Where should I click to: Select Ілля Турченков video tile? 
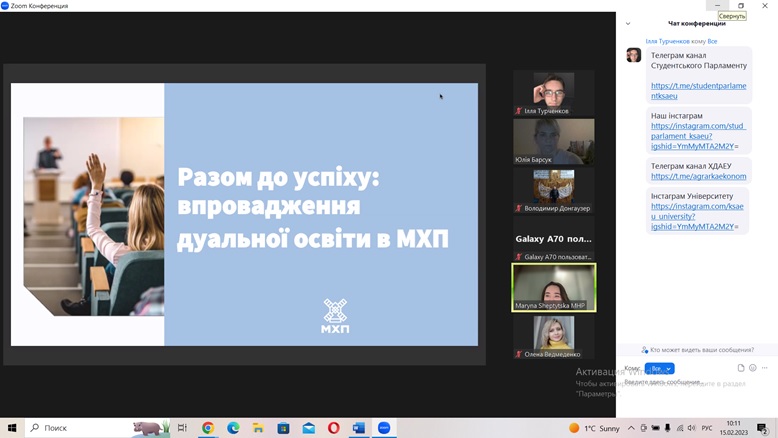click(x=554, y=93)
